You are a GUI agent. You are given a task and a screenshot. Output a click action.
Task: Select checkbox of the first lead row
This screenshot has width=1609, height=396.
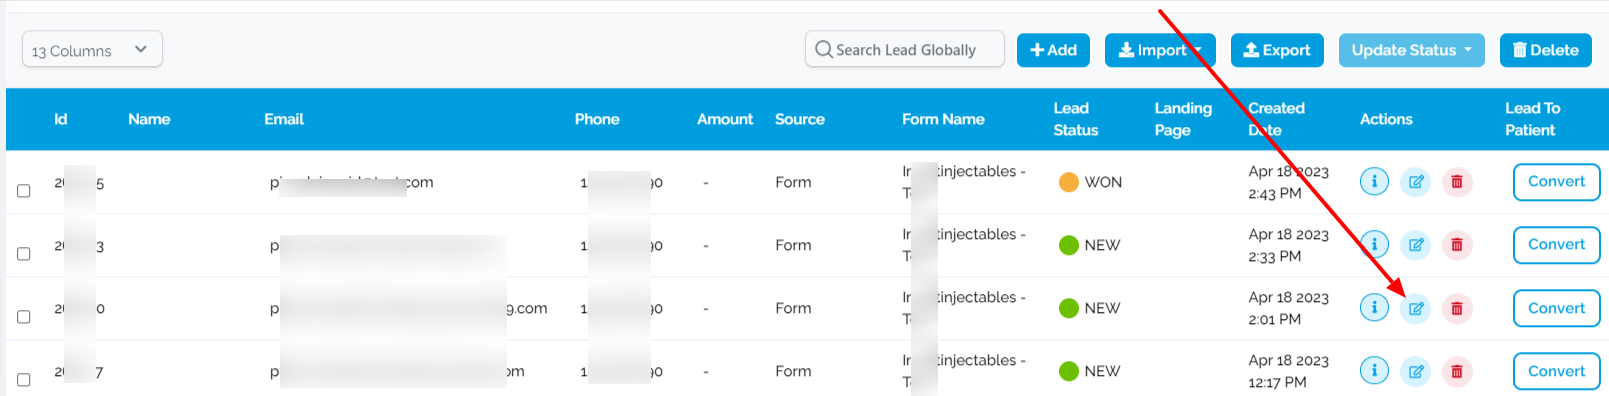[x=24, y=191]
